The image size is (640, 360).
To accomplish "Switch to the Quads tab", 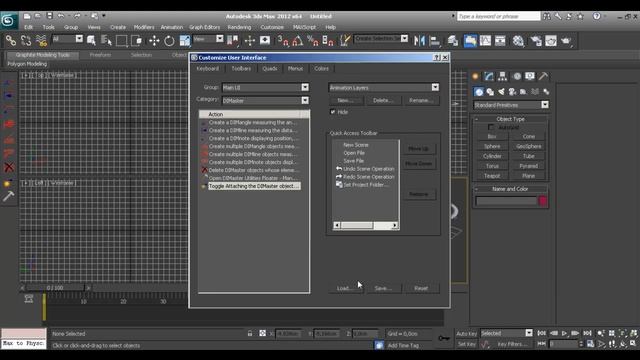I will 270,69.
